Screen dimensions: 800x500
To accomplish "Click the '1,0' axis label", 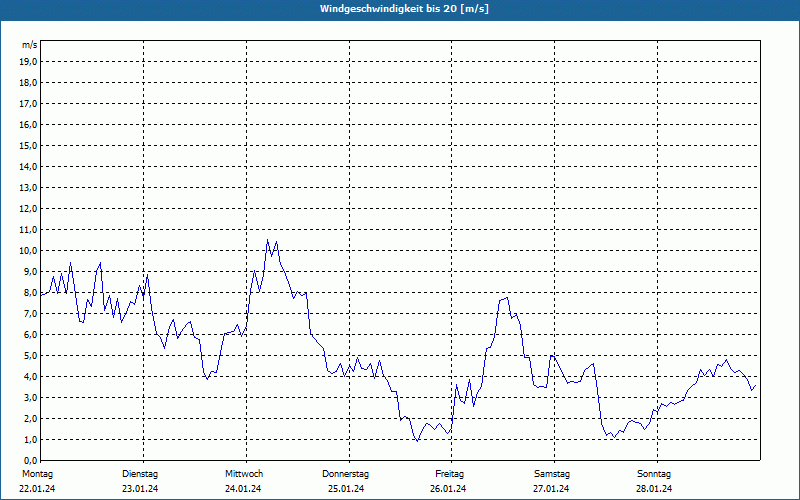I will pyautogui.click(x=30, y=440).
